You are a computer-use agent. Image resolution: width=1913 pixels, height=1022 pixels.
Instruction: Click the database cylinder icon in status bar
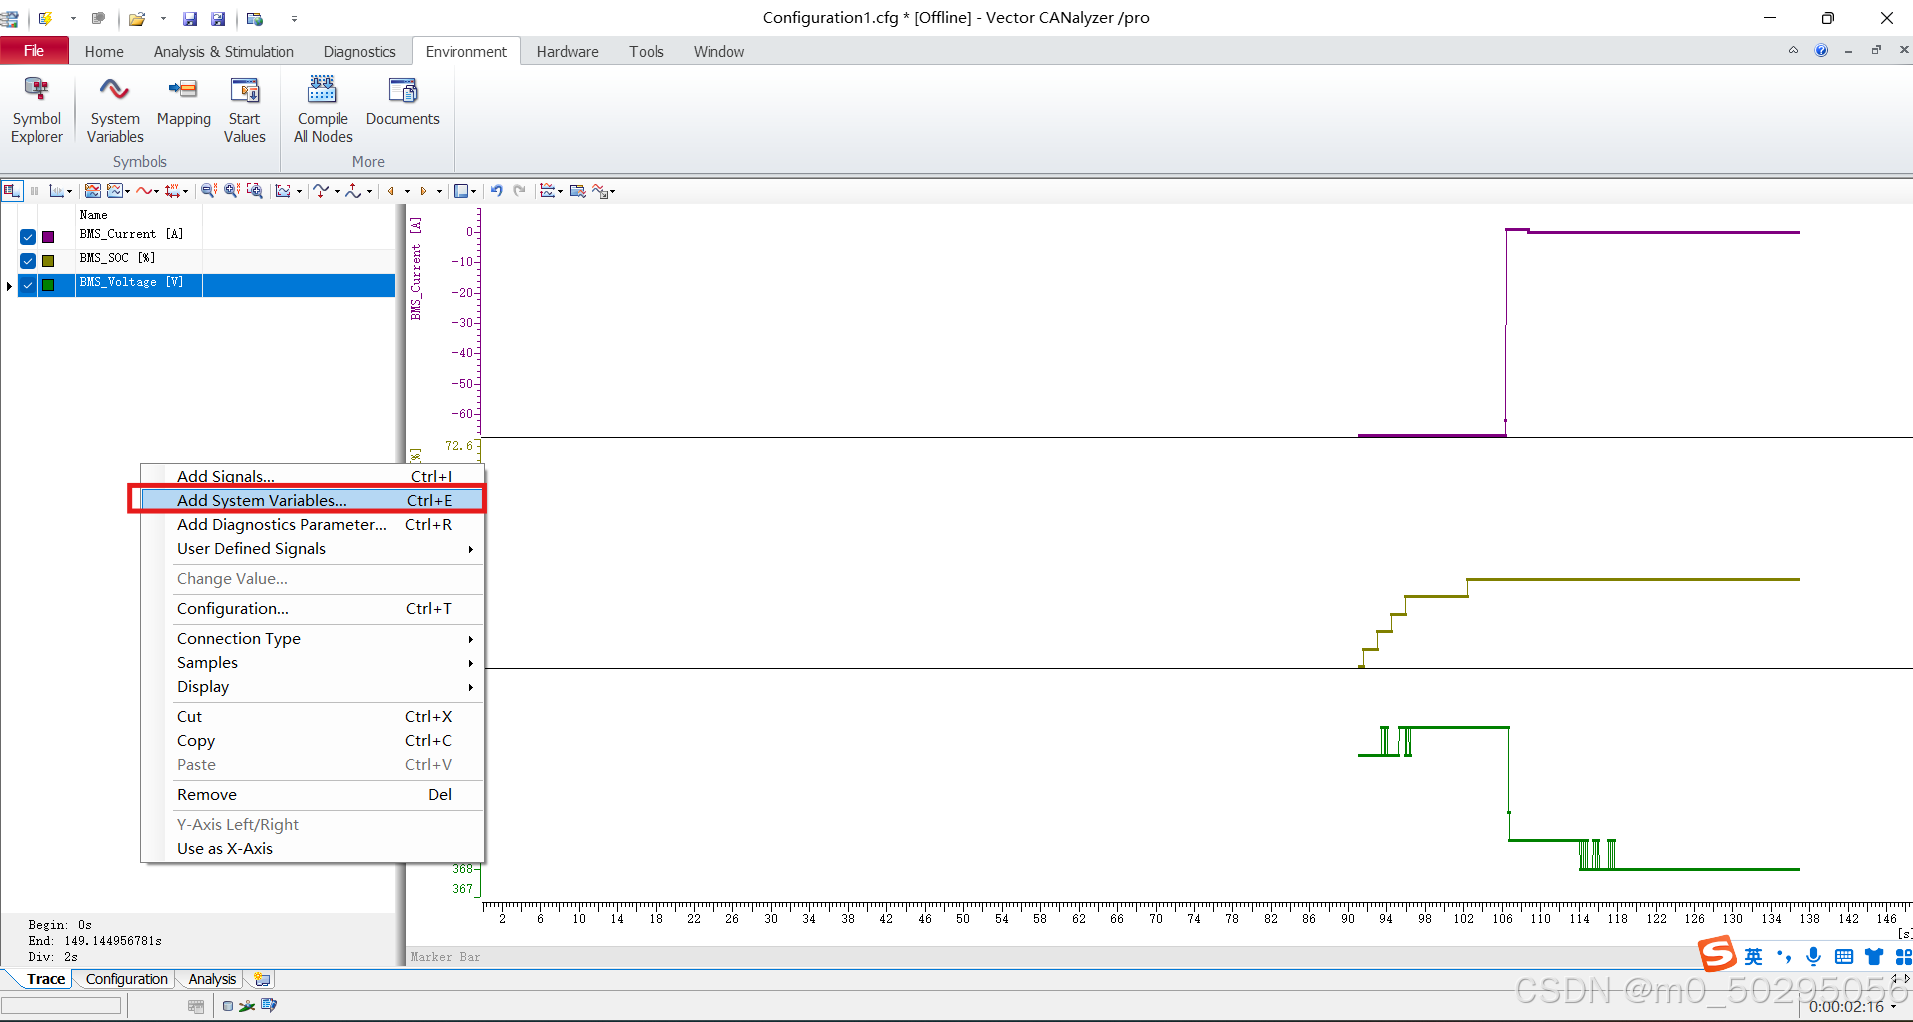point(227,1006)
